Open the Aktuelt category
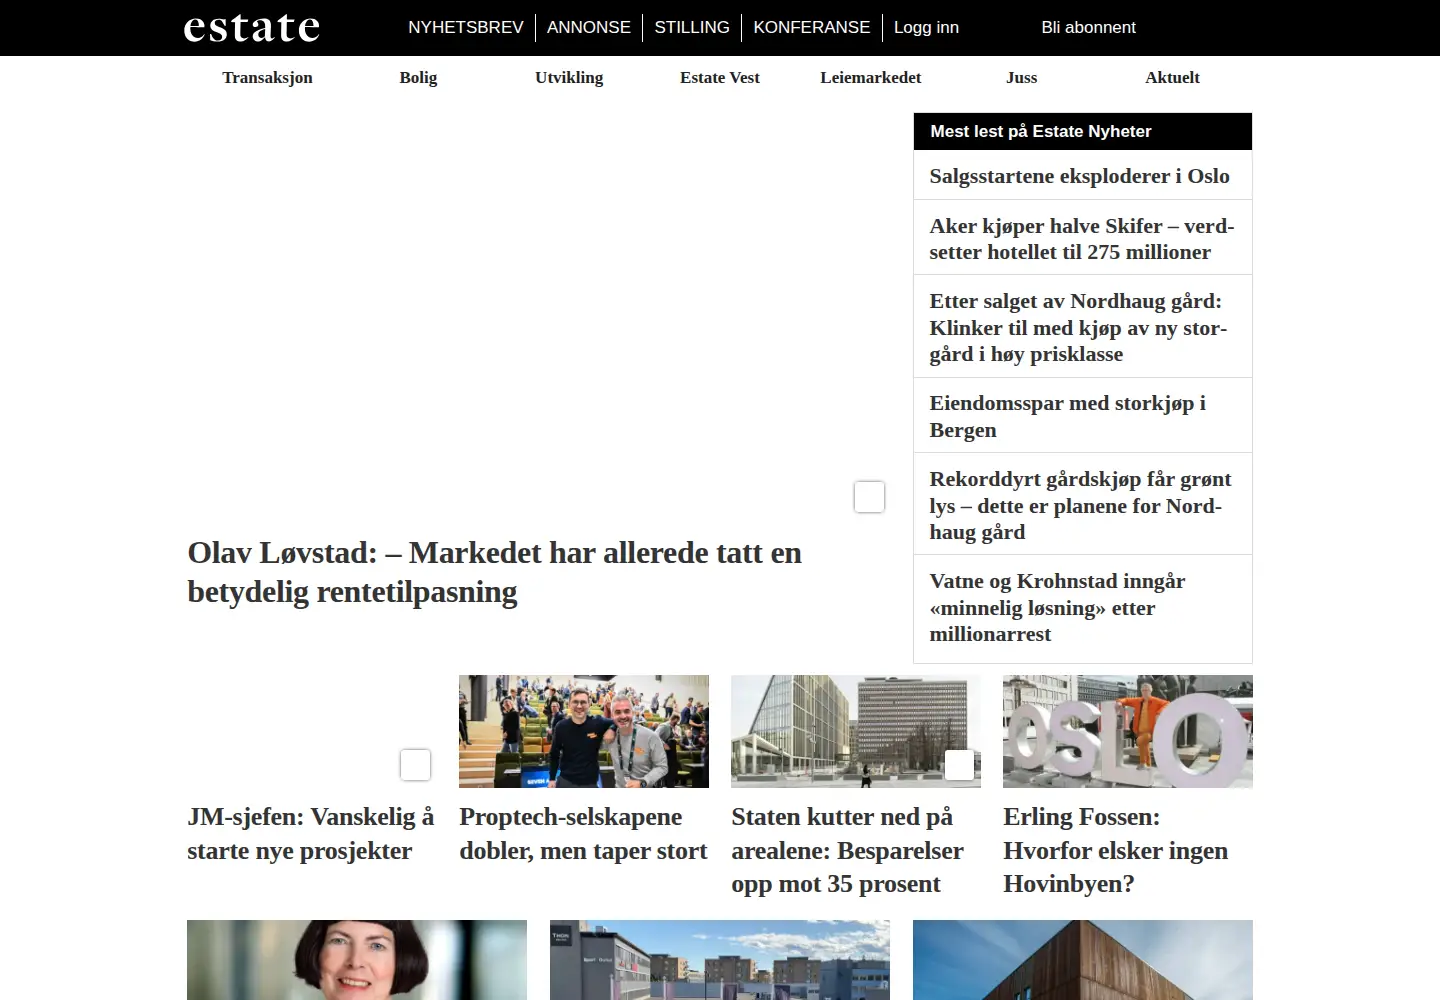Viewport: 1440px width, 1000px height. [x=1172, y=77]
